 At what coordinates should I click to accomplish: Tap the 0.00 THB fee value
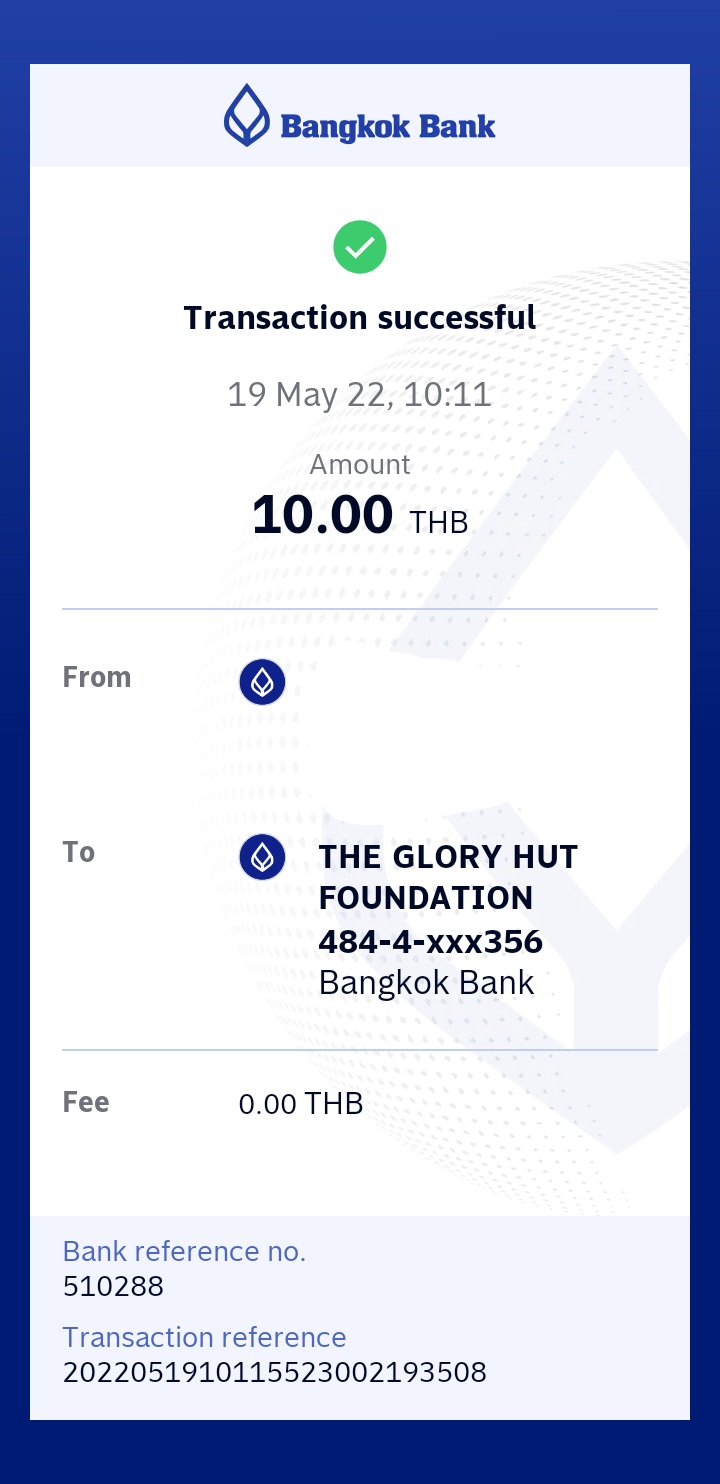tap(301, 1104)
